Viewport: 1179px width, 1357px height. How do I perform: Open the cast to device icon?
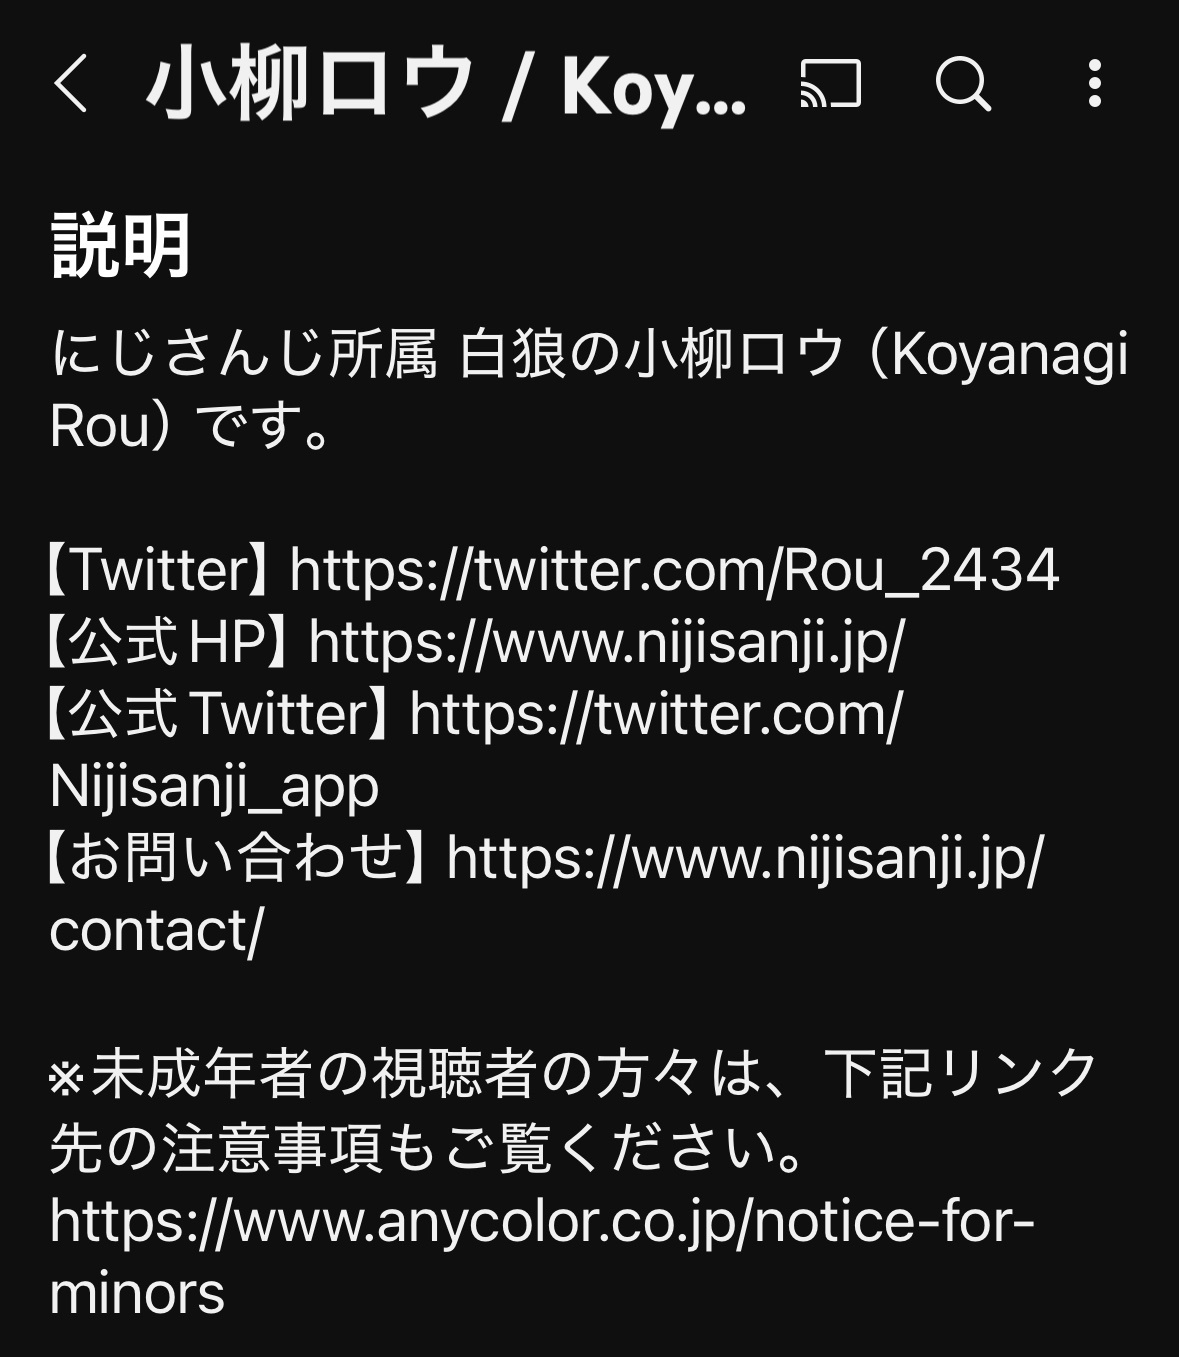(x=830, y=83)
